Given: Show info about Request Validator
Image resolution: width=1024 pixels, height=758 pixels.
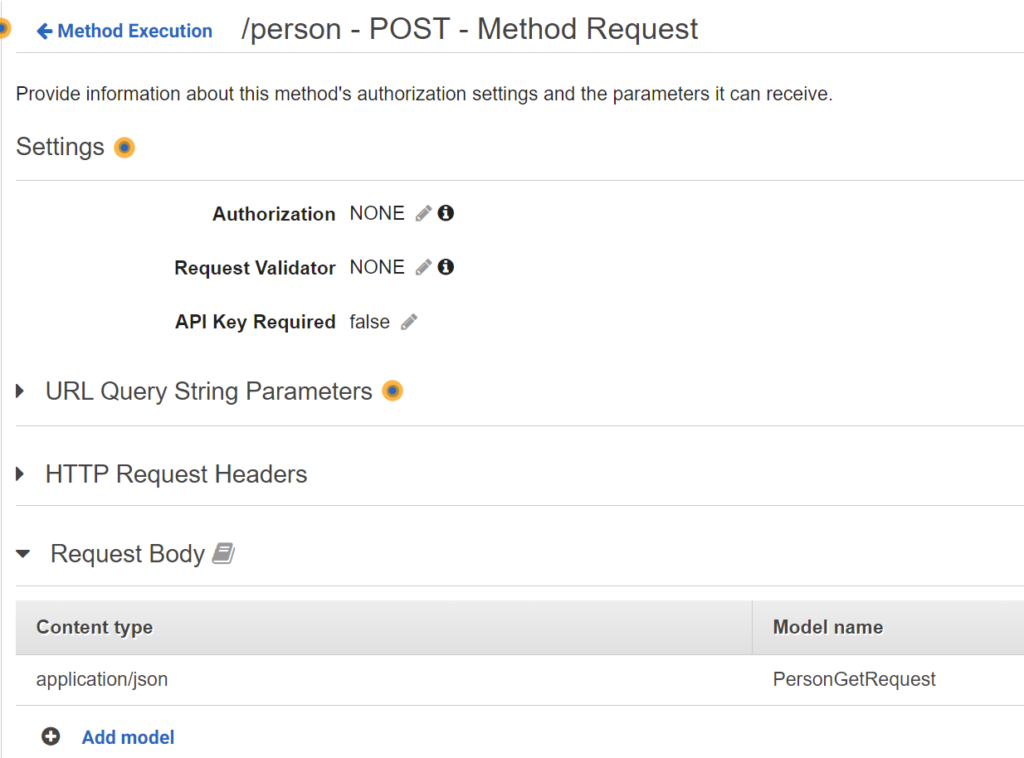Looking at the screenshot, I should coord(445,267).
